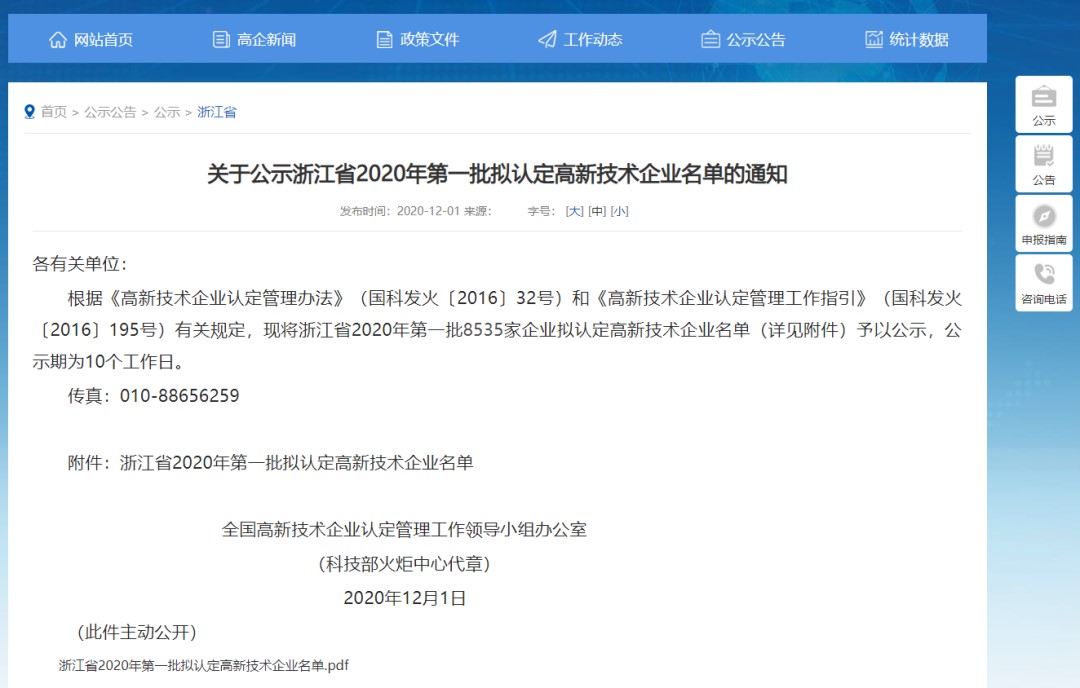The width and height of the screenshot is (1080, 688).
Task: Navigate to 公示公告 from the breadcrumb
Action: click(x=110, y=112)
